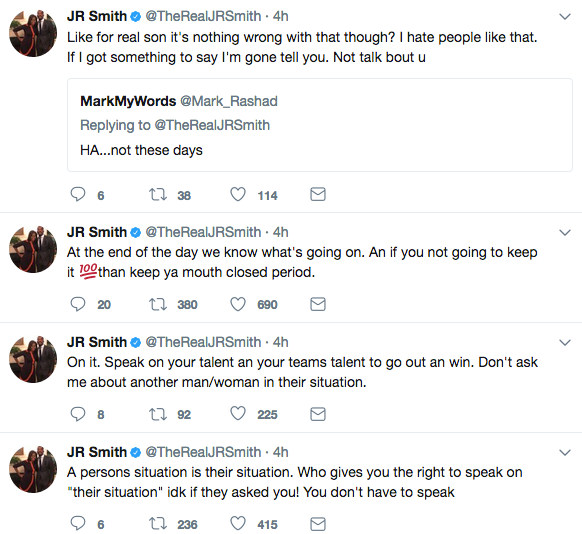This screenshot has height=534, width=582.
Task: Click the message envelope icon on bottom tweet
Action: (318, 524)
